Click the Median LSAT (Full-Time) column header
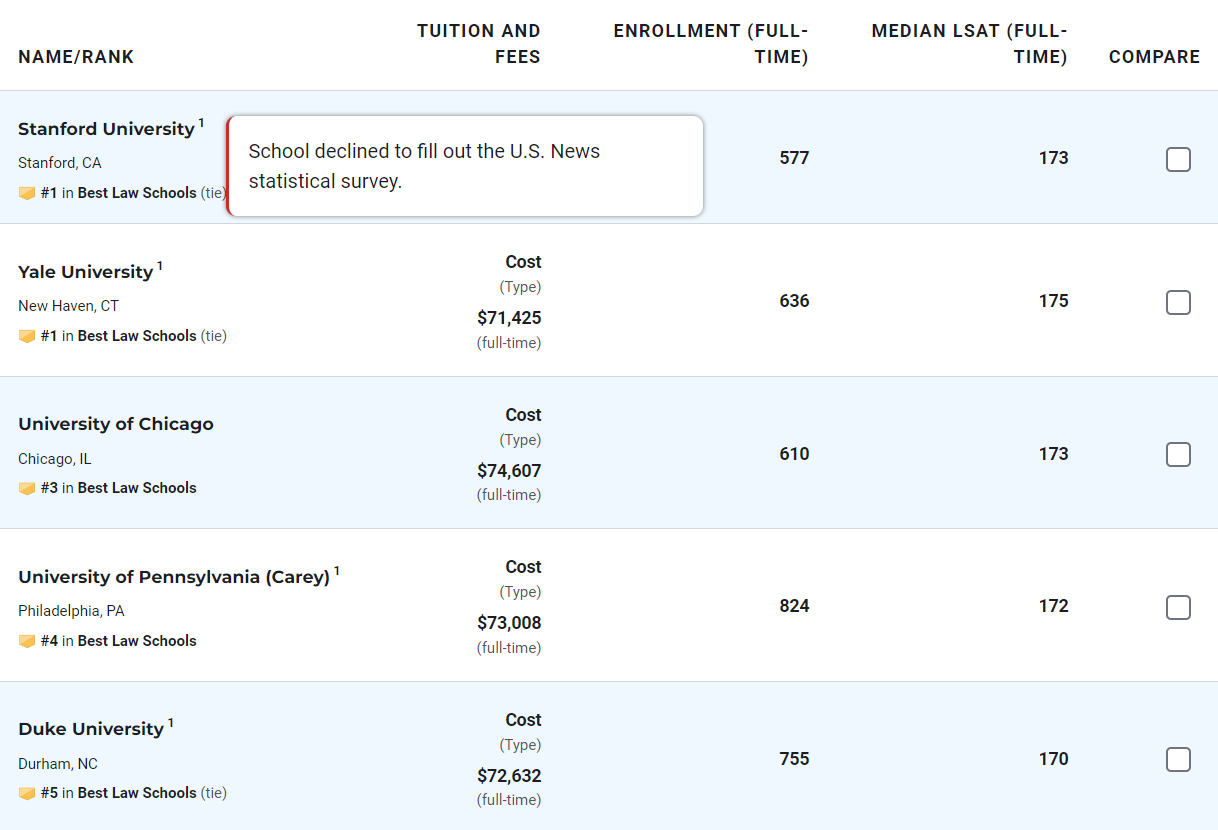The height and width of the screenshot is (830, 1218). pos(968,44)
